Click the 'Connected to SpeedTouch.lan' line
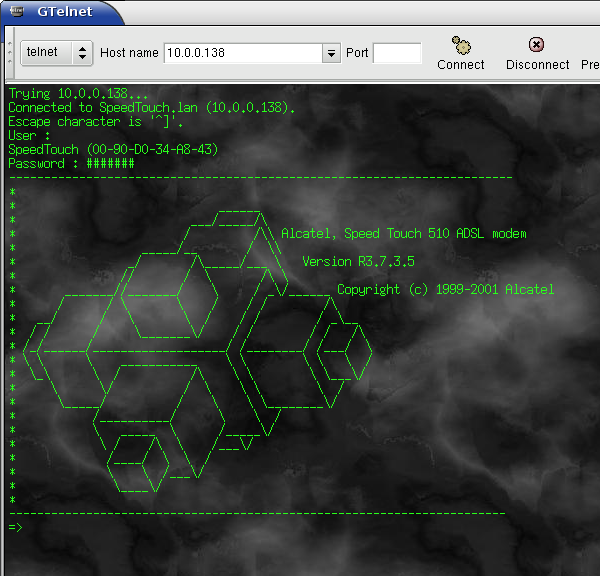This screenshot has height=576, width=600. [x=152, y=108]
